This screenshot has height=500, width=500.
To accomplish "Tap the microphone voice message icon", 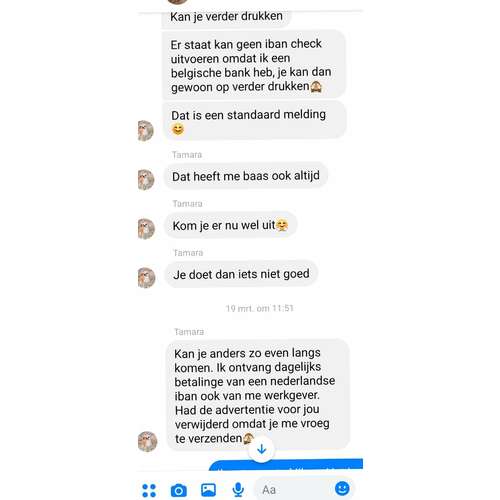I will pyautogui.click(x=238, y=490).
